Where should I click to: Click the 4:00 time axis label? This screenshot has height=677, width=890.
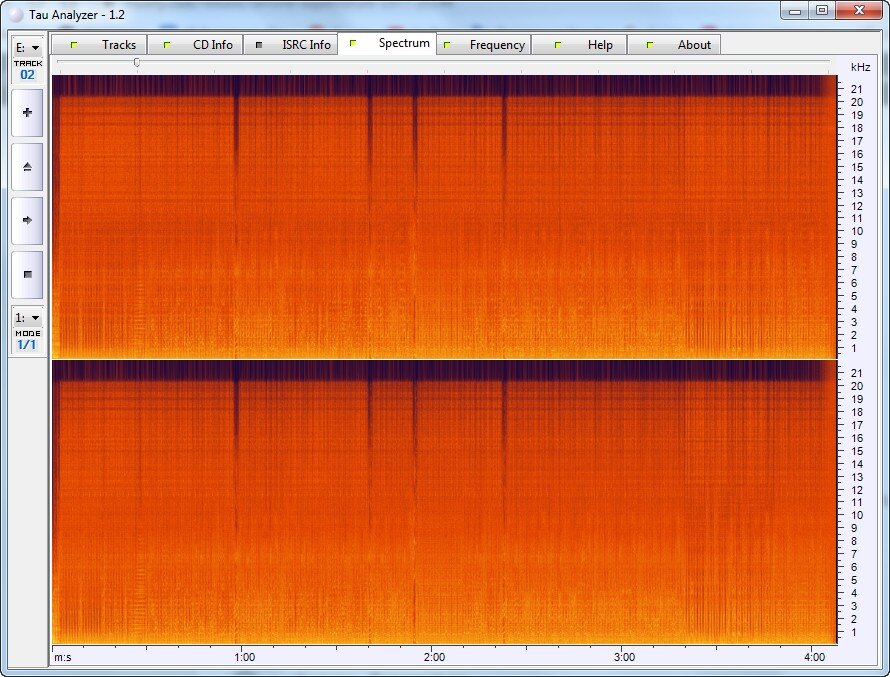[815, 657]
